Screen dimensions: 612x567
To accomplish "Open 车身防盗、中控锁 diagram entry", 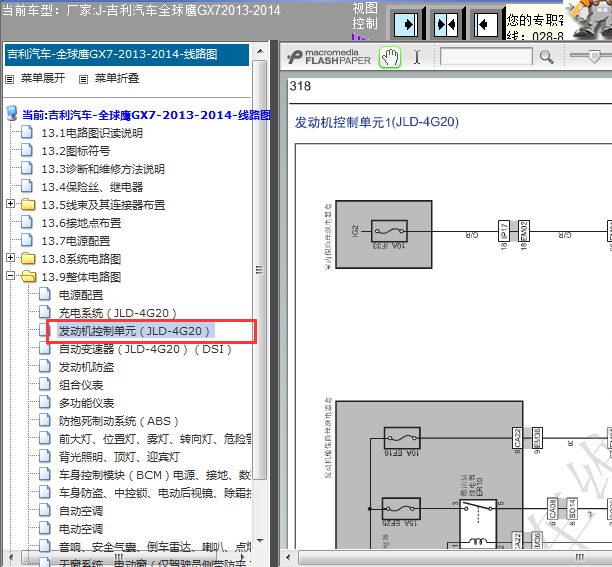I will tap(155, 493).
